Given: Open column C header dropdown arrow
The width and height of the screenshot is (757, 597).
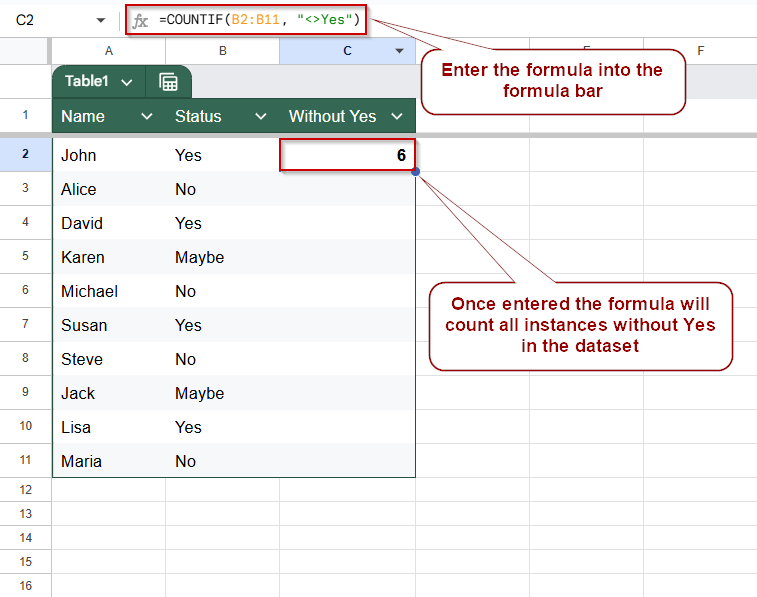Looking at the screenshot, I should pos(399,51).
